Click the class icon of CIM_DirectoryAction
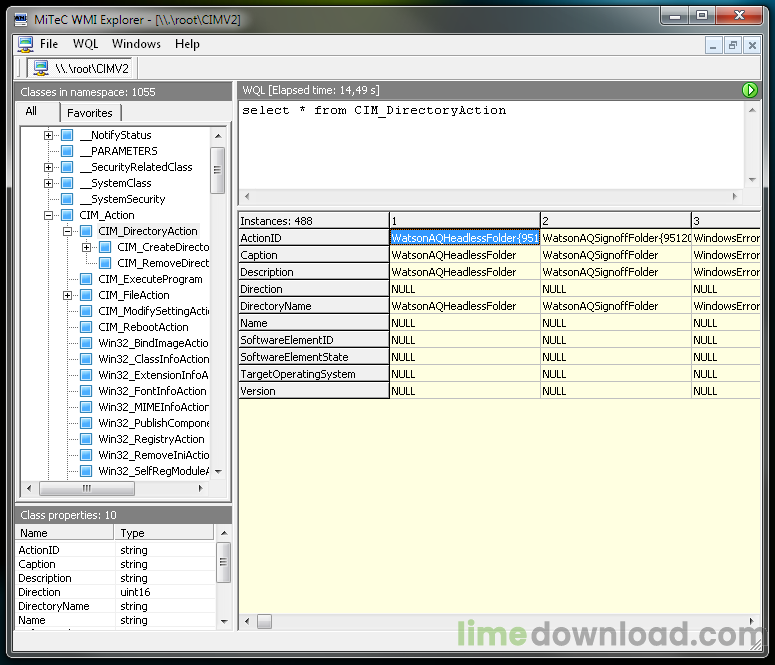 click(x=86, y=231)
